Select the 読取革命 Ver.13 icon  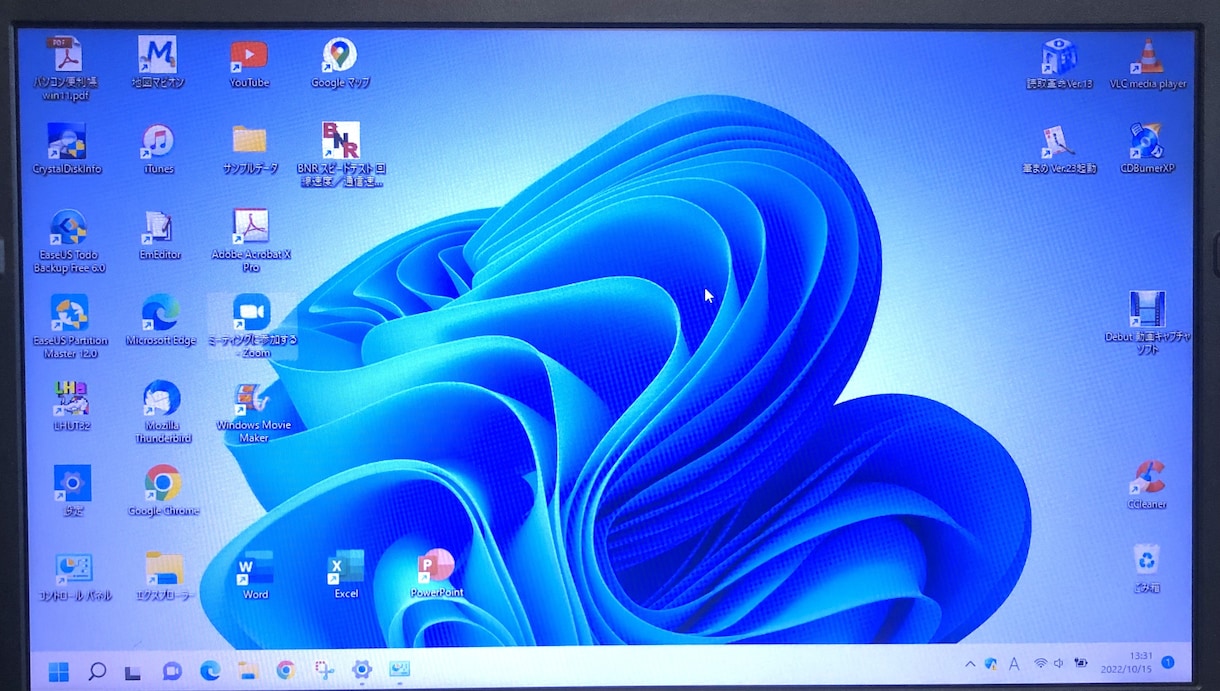tap(1059, 64)
